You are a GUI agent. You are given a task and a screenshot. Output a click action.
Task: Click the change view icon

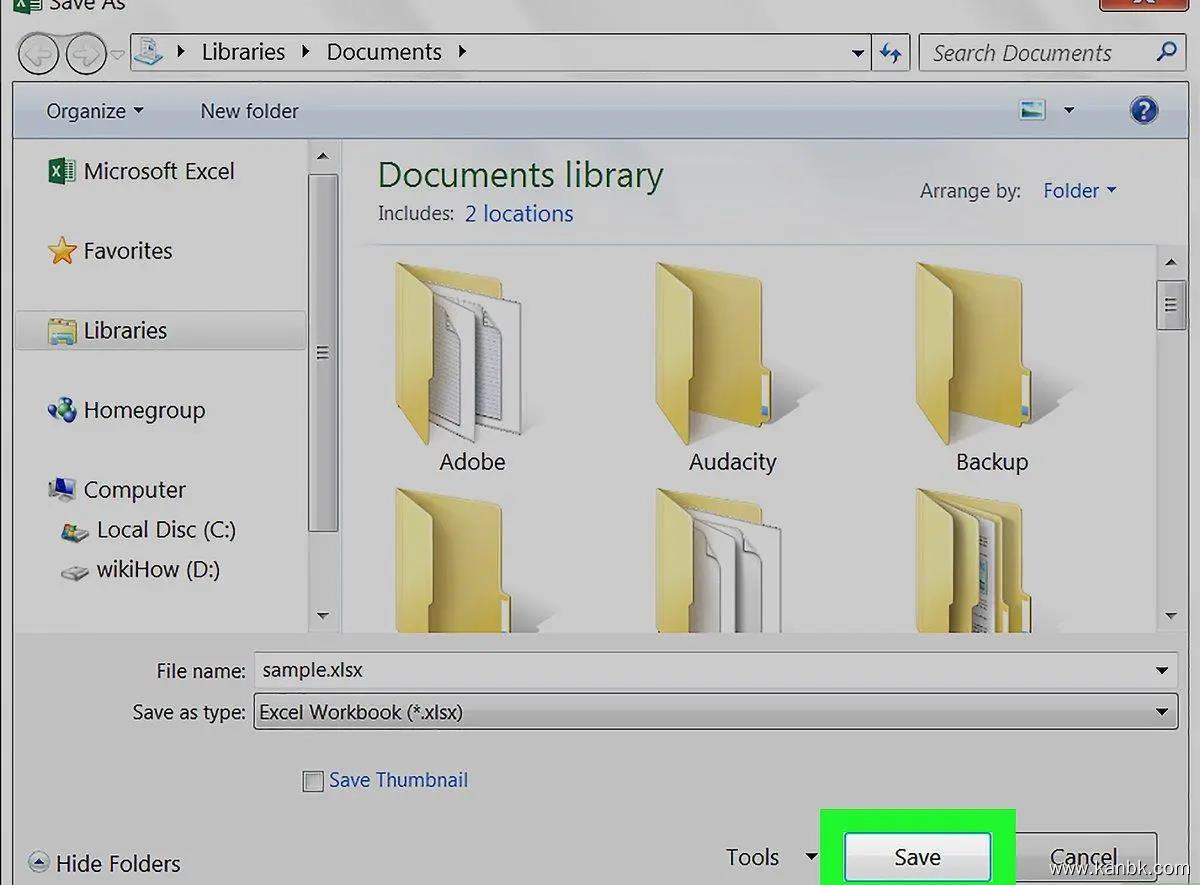[x=1032, y=110]
